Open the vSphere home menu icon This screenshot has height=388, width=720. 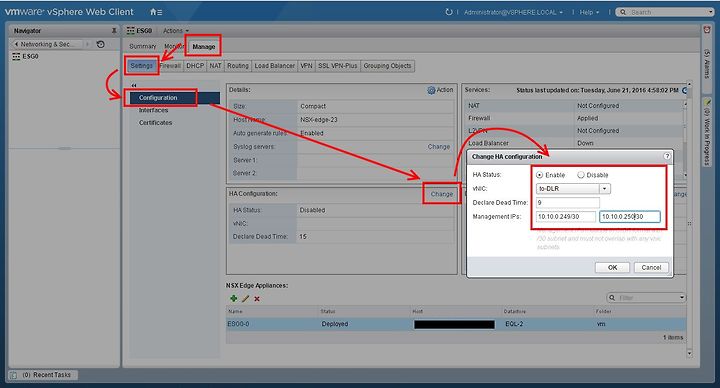(x=156, y=12)
